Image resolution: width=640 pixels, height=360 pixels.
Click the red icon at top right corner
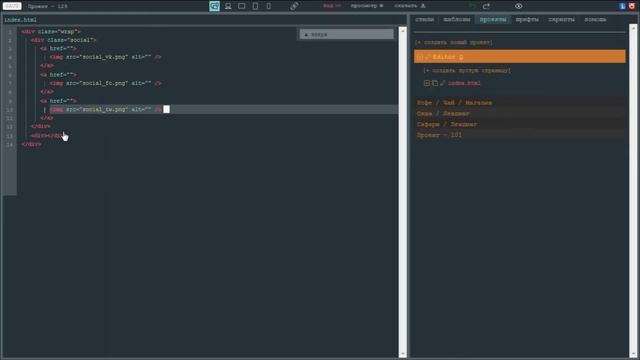click(x=632, y=6)
